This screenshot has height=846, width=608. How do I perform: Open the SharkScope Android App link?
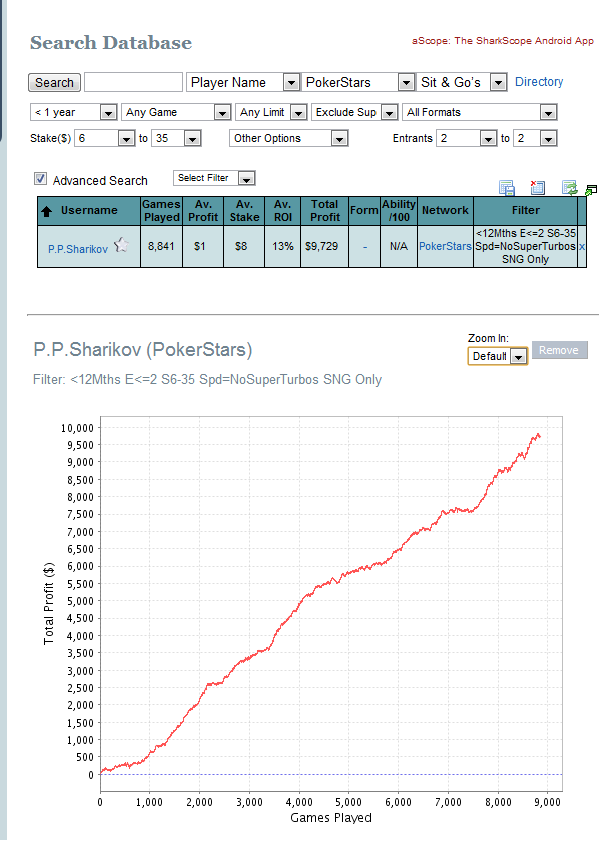tap(503, 40)
